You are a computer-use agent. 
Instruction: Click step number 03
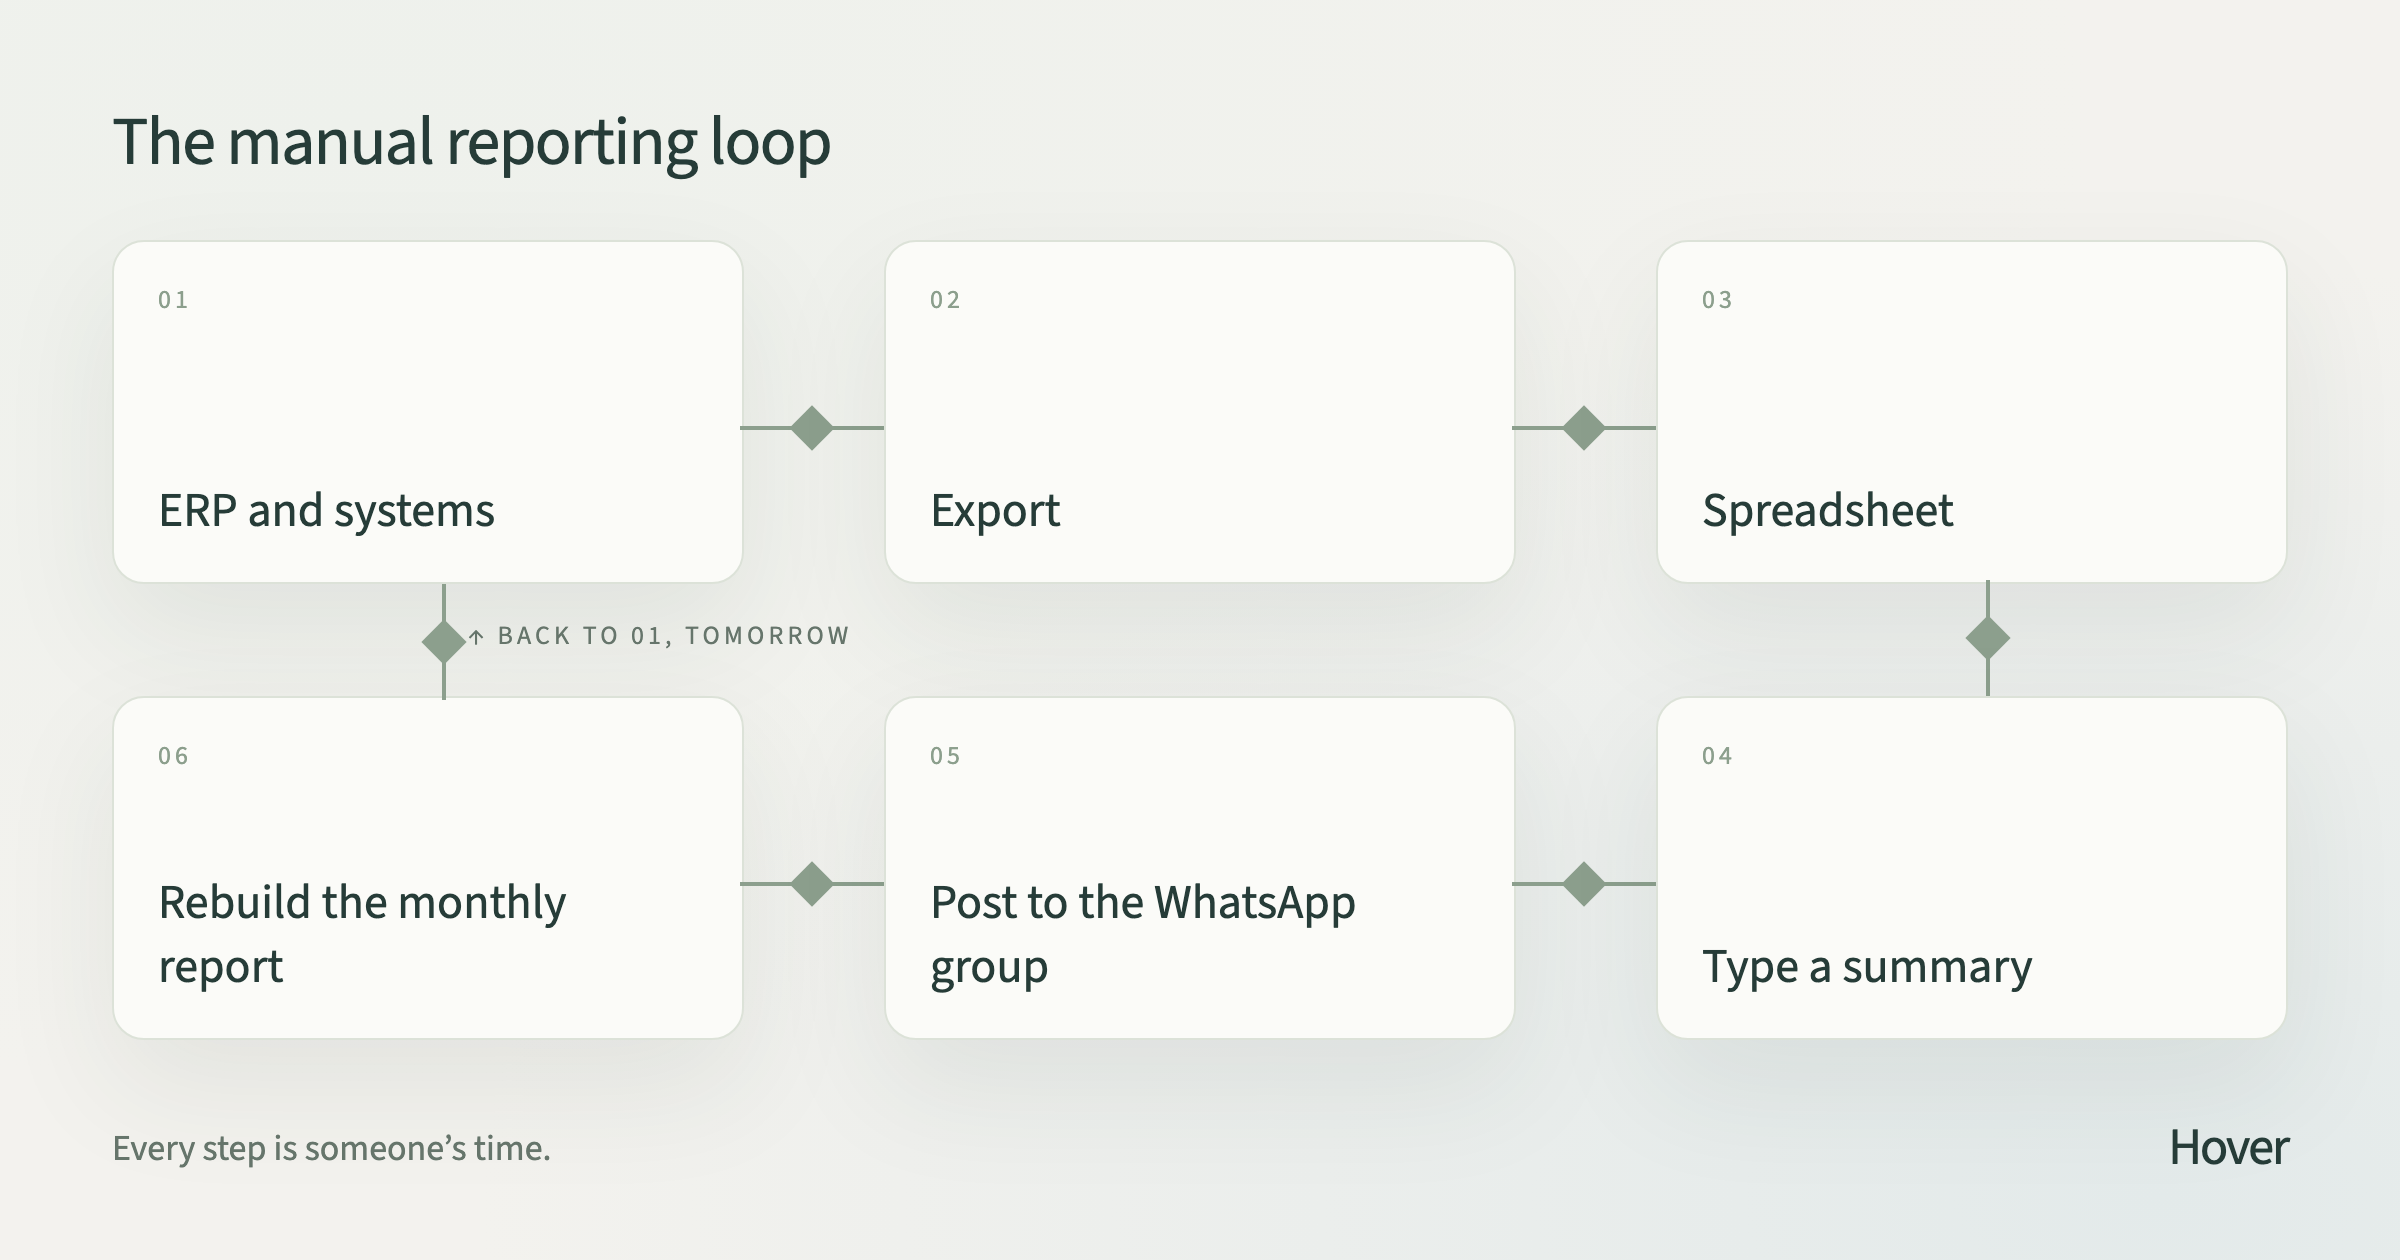tap(1717, 300)
